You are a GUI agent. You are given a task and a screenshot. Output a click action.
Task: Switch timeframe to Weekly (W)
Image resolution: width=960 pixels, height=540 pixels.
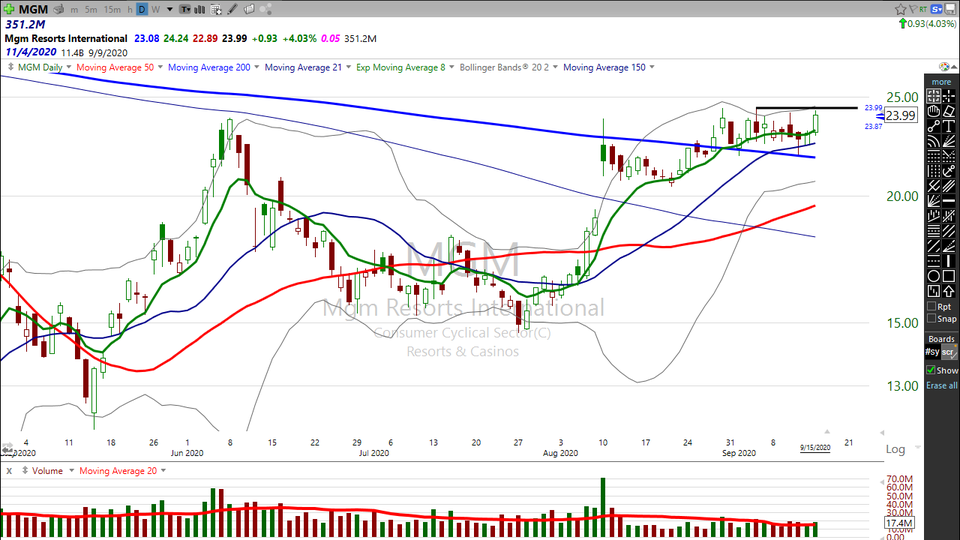(156, 9)
